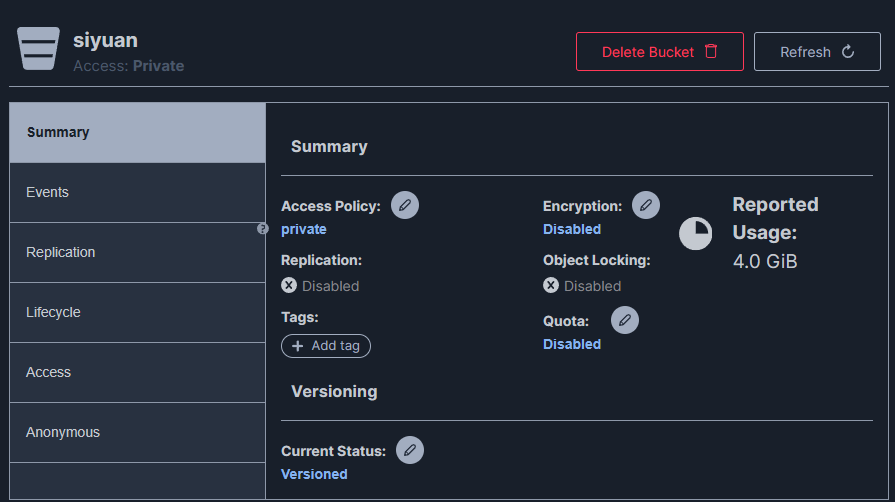Click the Encryption edit pencil icon
Viewport: 895px width, 502px height.
point(646,205)
